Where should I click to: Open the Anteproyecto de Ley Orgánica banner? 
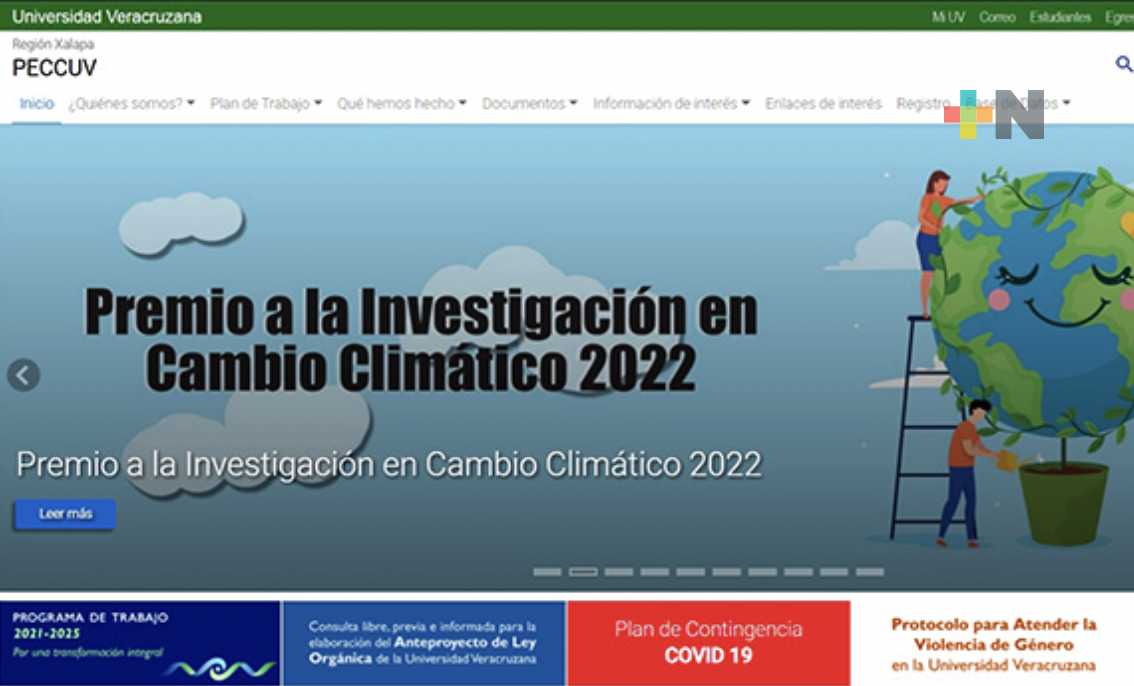(424, 643)
